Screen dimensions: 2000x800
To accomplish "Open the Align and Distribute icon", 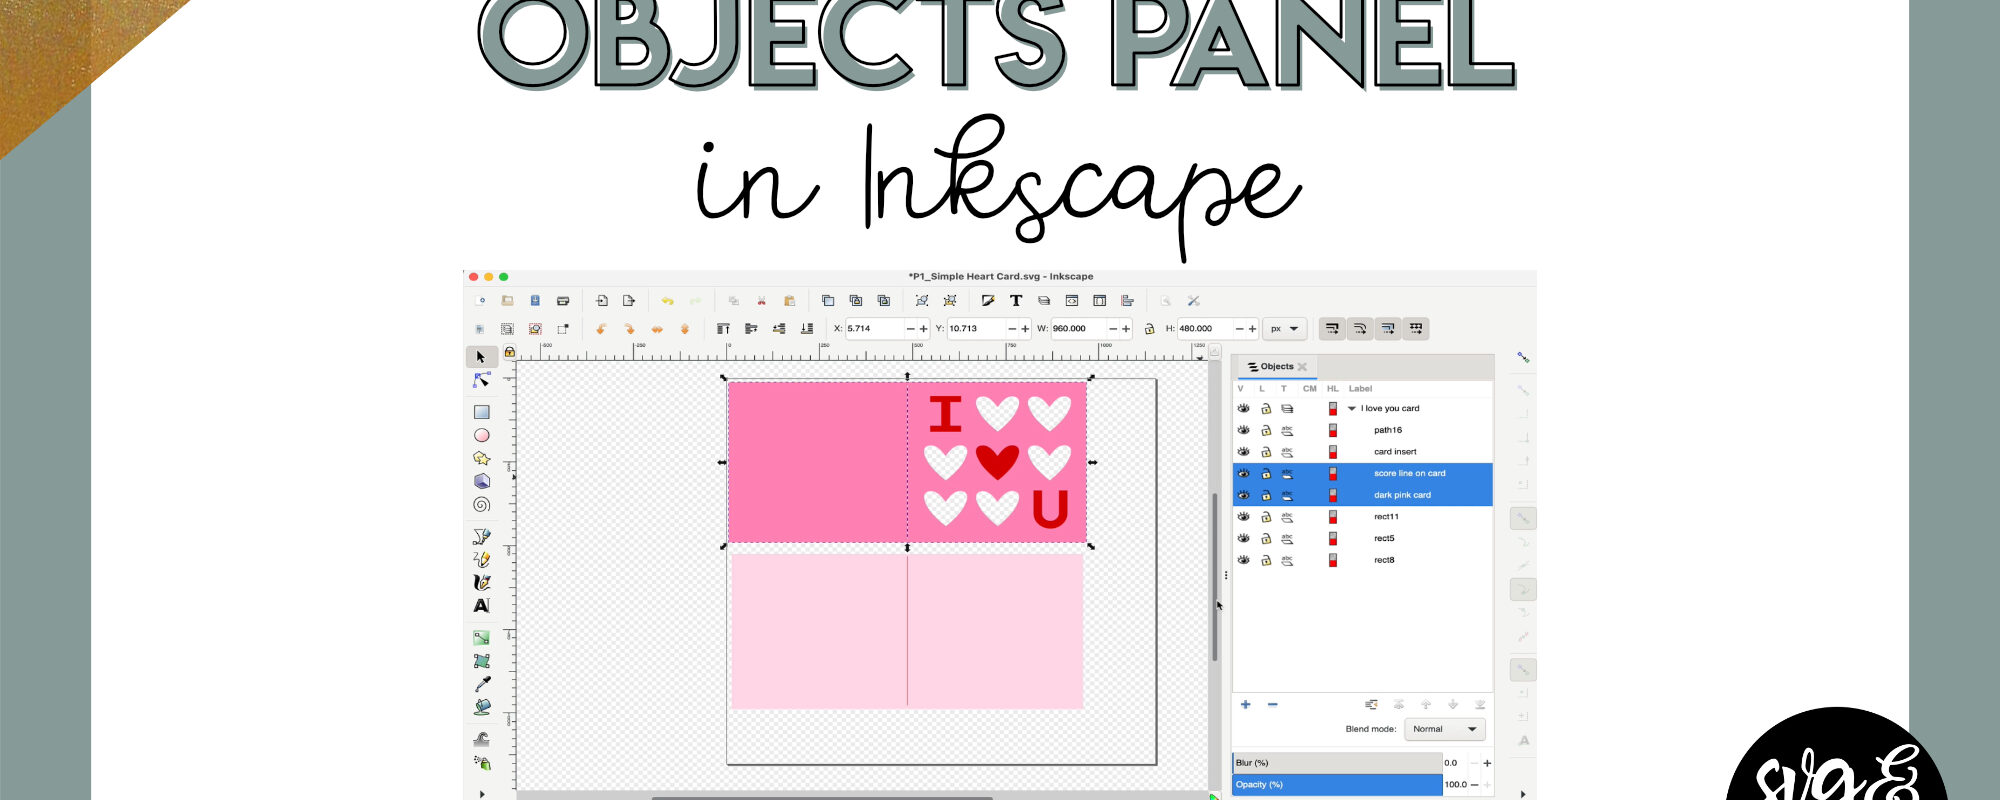I will [1127, 301].
